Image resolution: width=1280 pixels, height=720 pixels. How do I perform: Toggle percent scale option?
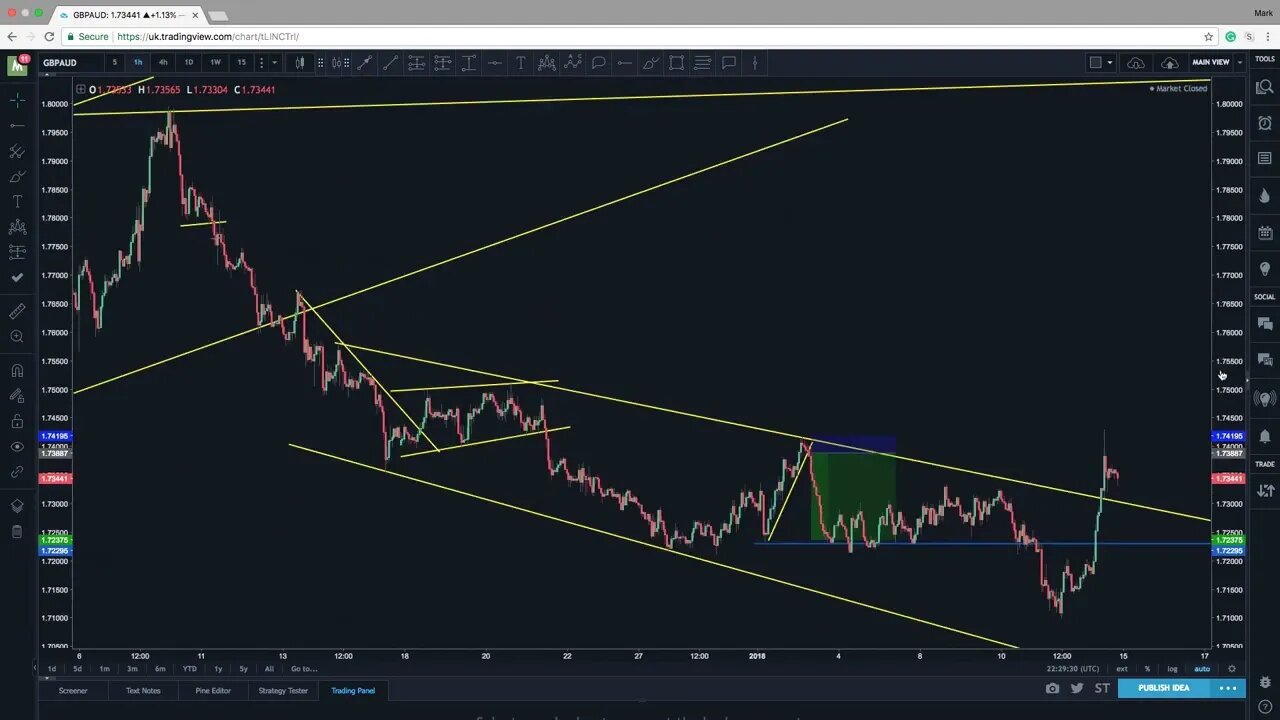[1147, 669]
